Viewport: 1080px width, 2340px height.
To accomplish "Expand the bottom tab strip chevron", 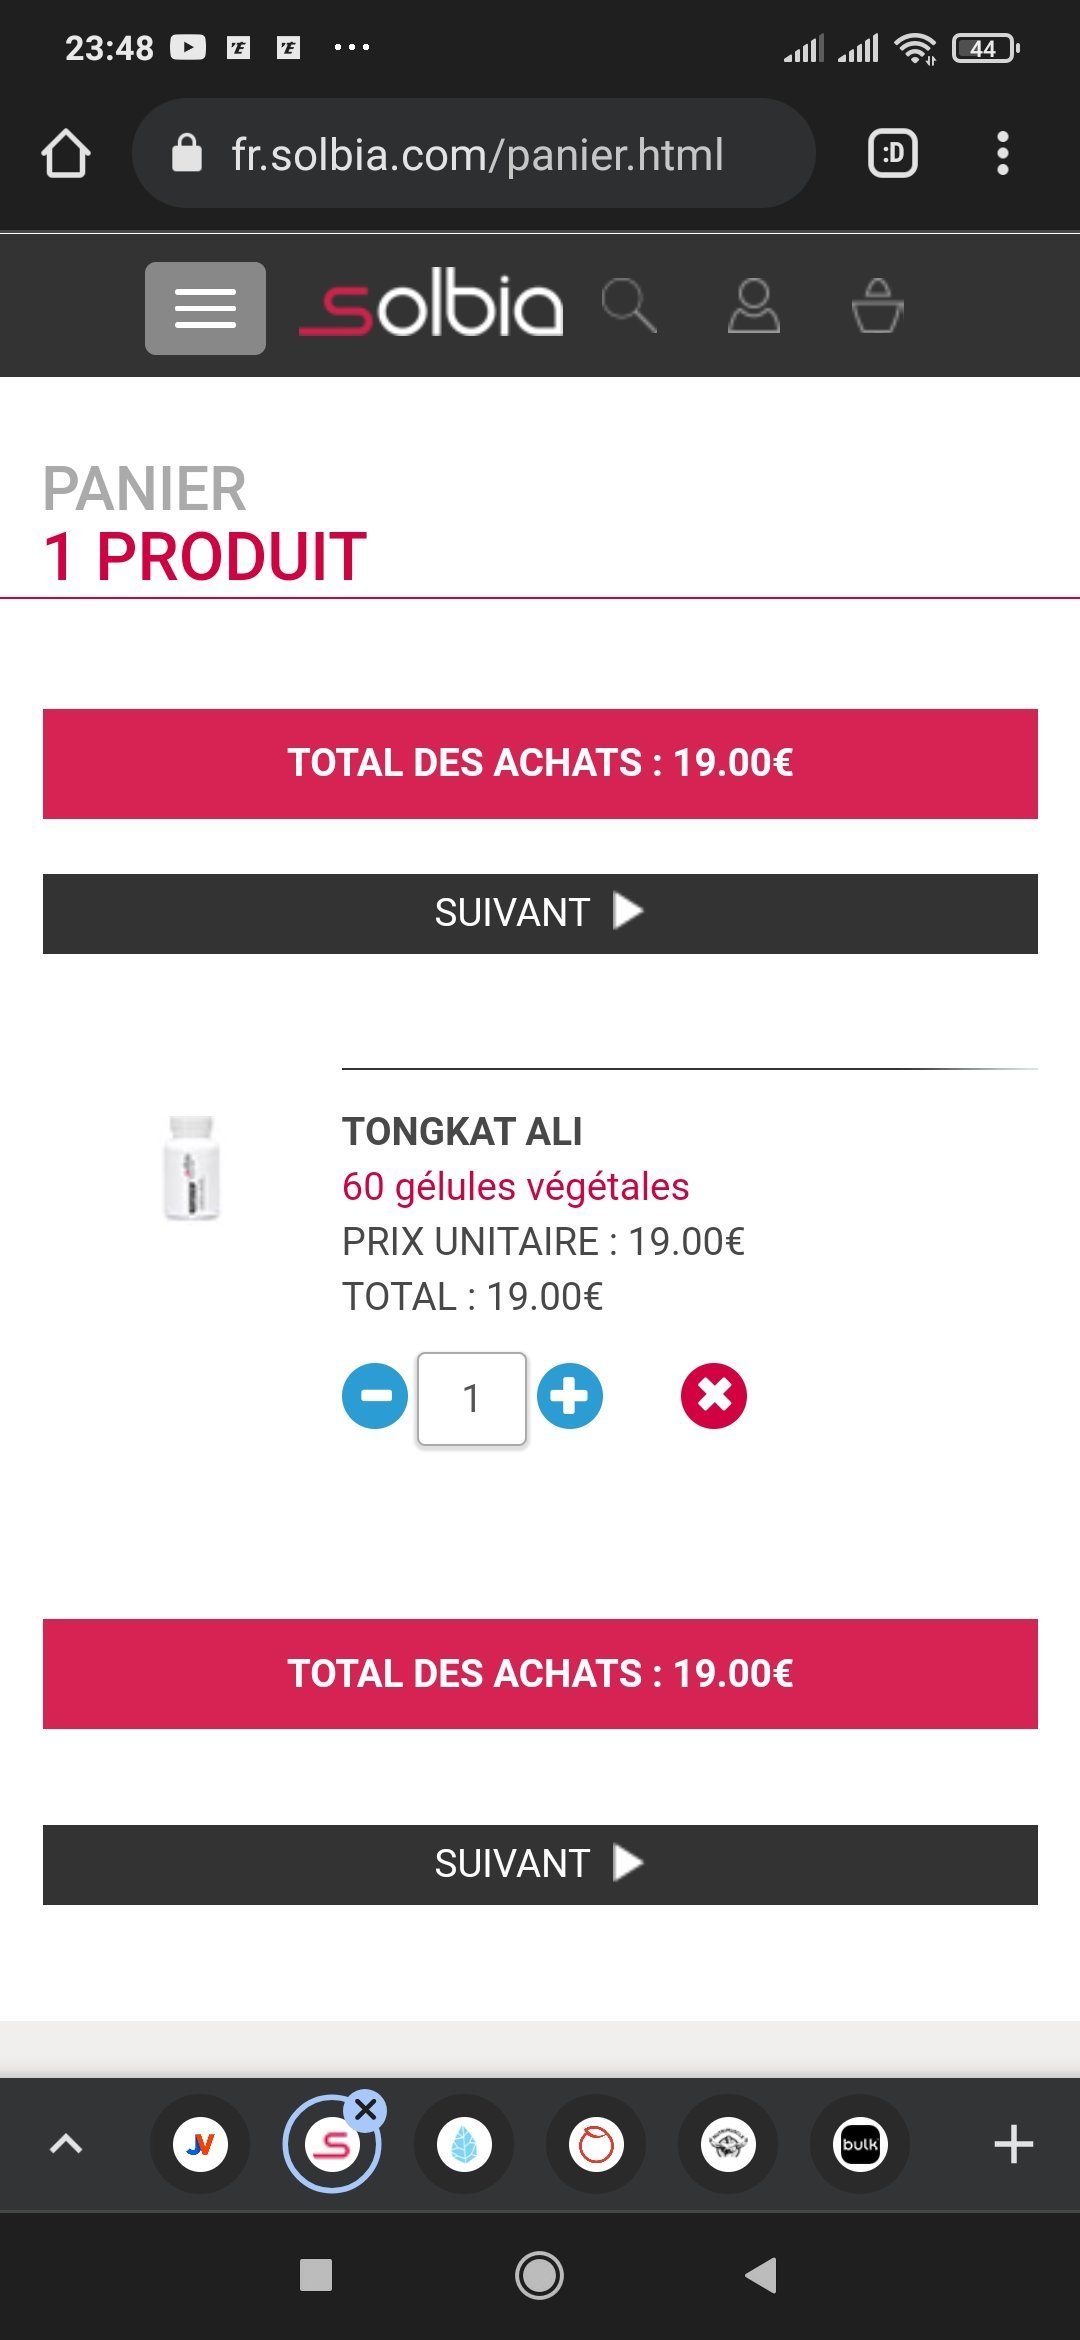I will coord(66,2143).
